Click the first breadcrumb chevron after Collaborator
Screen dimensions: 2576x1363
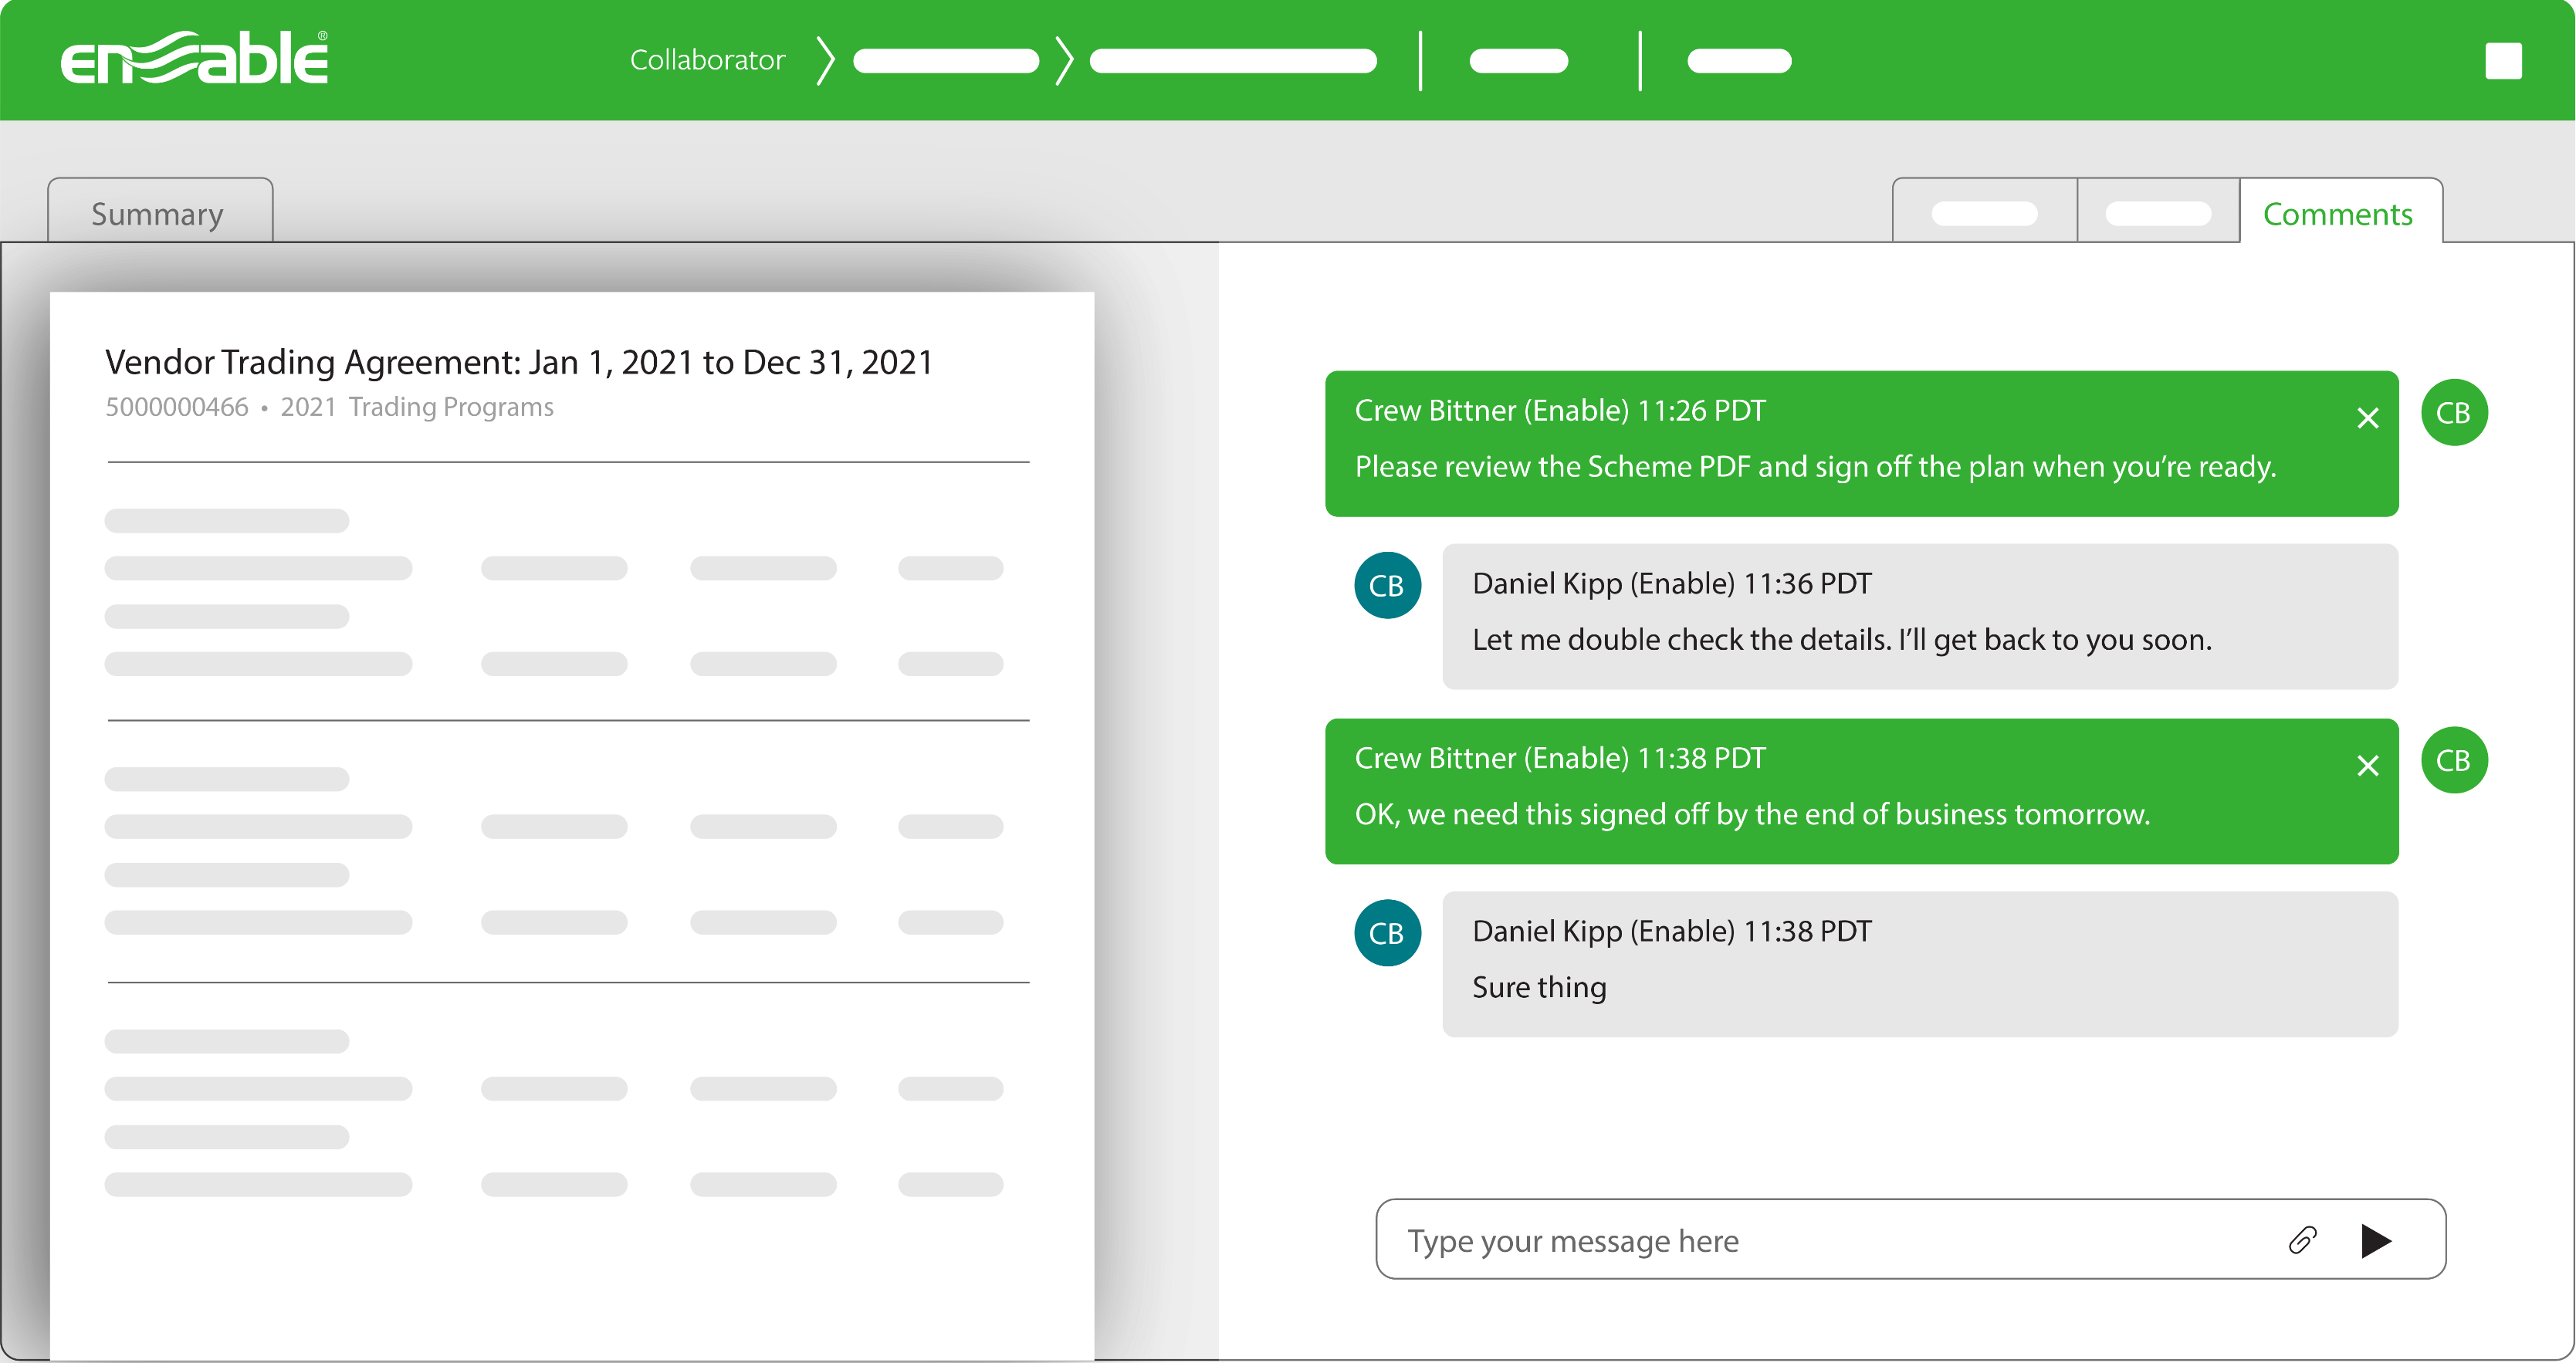point(825,61)
